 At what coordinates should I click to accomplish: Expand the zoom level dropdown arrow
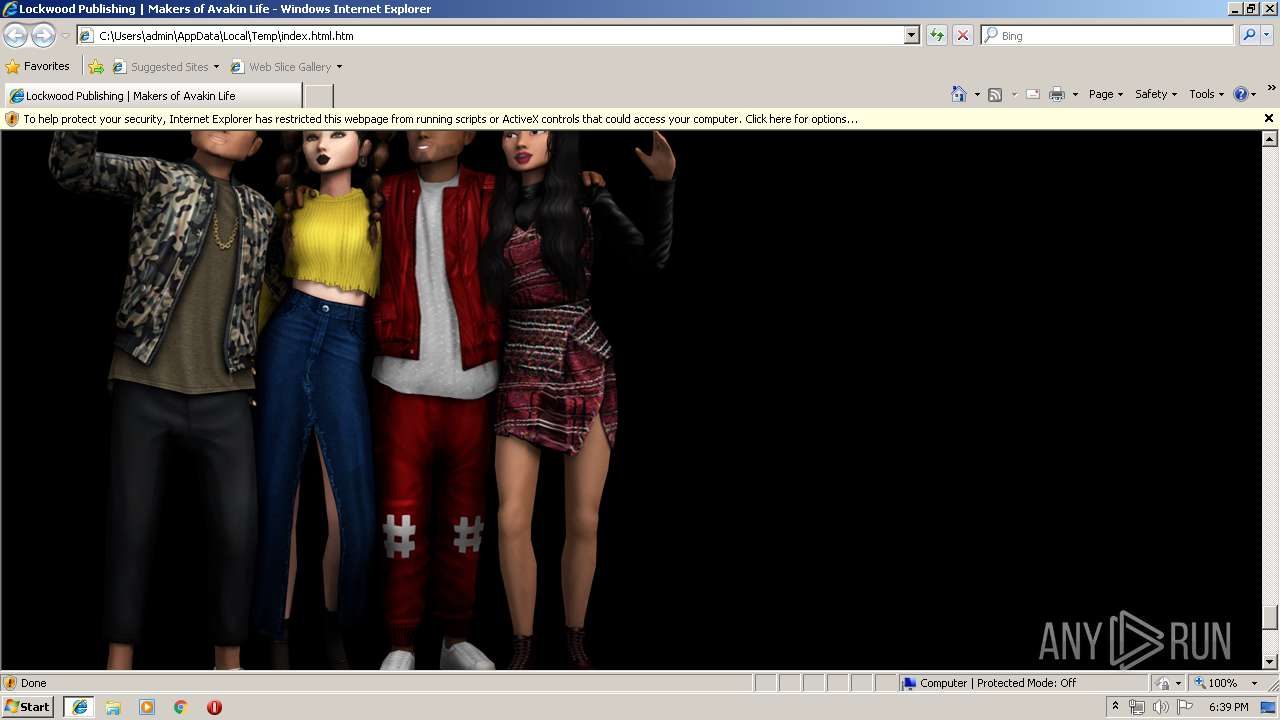click(1254, 684)
